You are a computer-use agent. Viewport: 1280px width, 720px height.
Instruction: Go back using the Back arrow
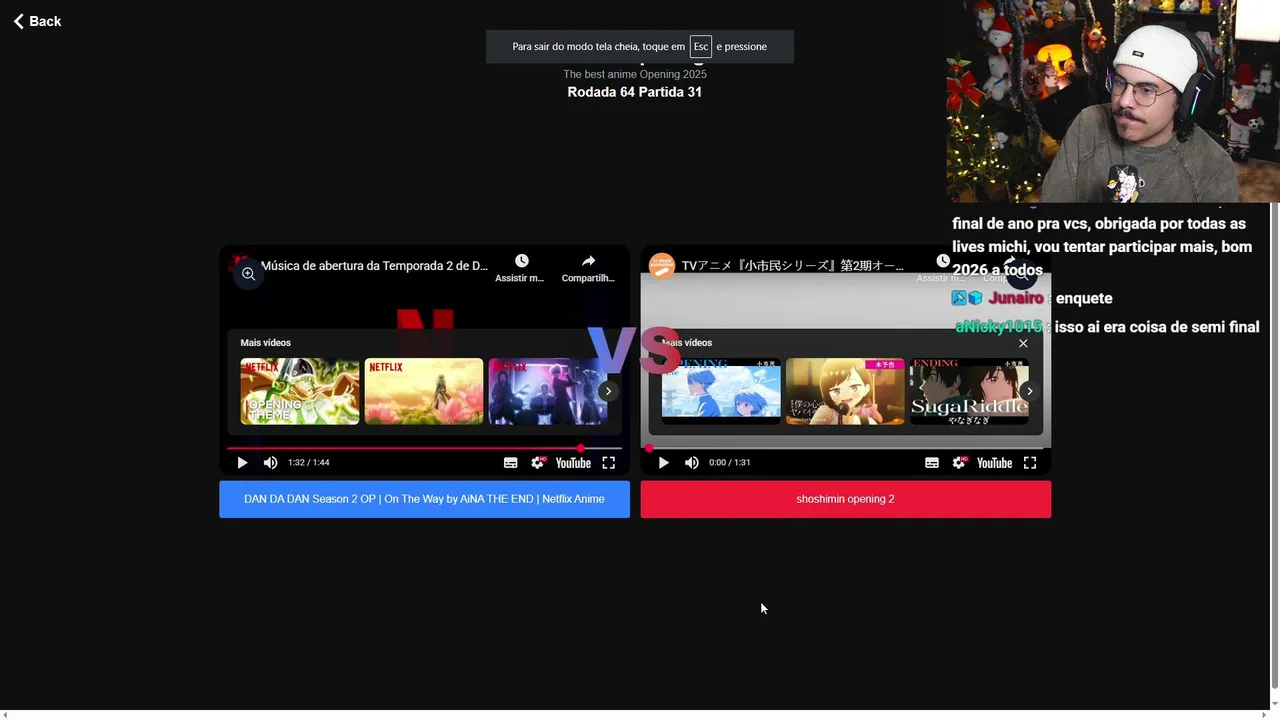[37, 21]
